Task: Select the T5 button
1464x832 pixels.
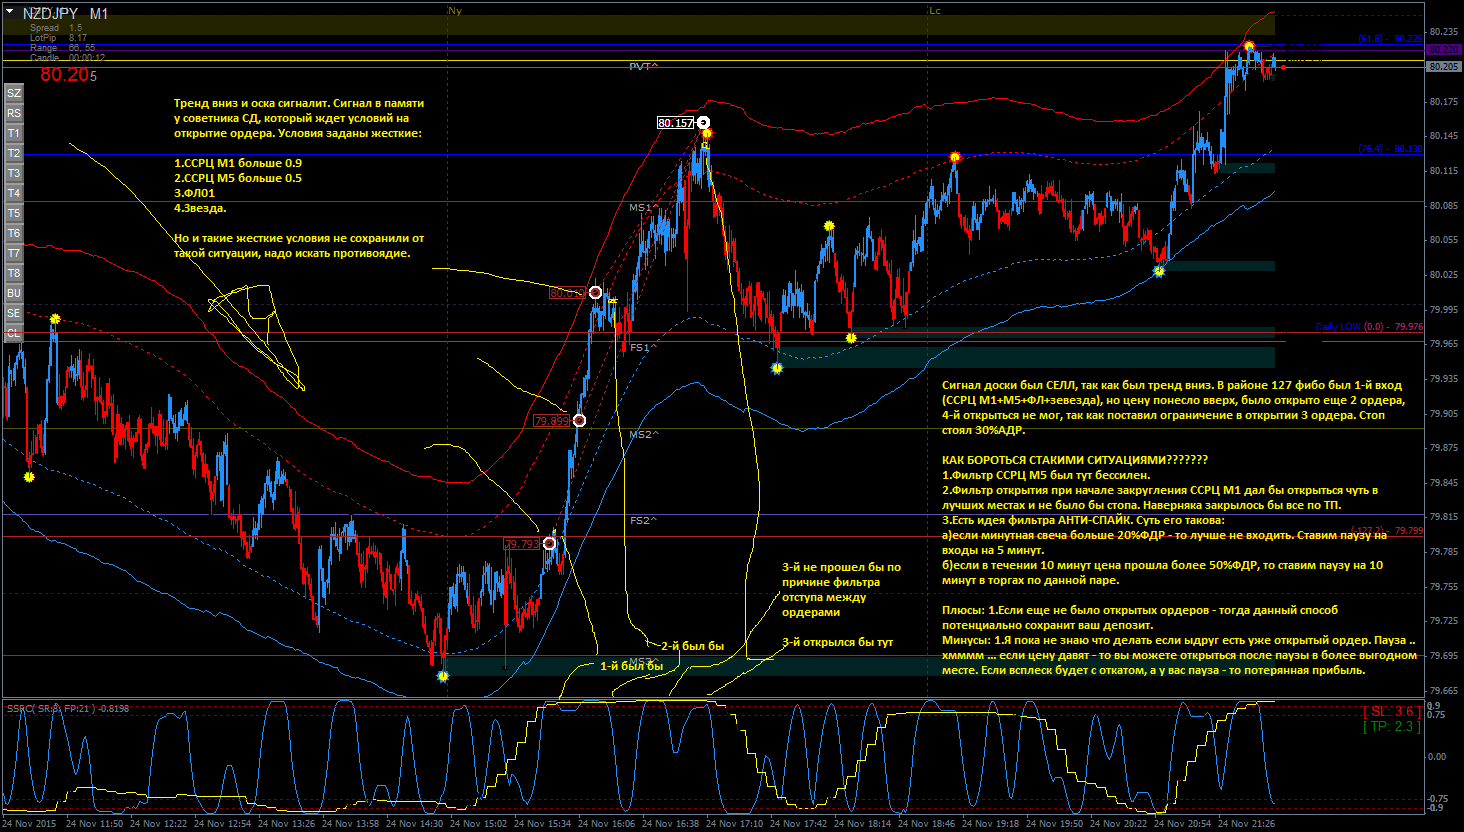Action: (x=14, y=213)
